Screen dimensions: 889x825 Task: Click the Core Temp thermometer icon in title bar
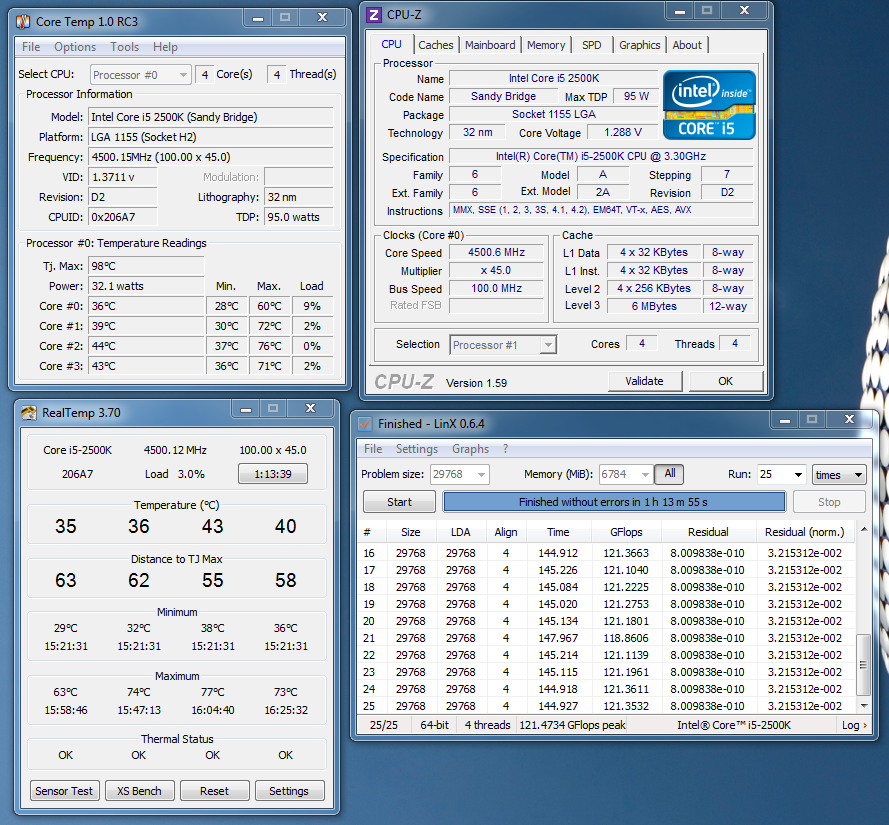point(24,20)
